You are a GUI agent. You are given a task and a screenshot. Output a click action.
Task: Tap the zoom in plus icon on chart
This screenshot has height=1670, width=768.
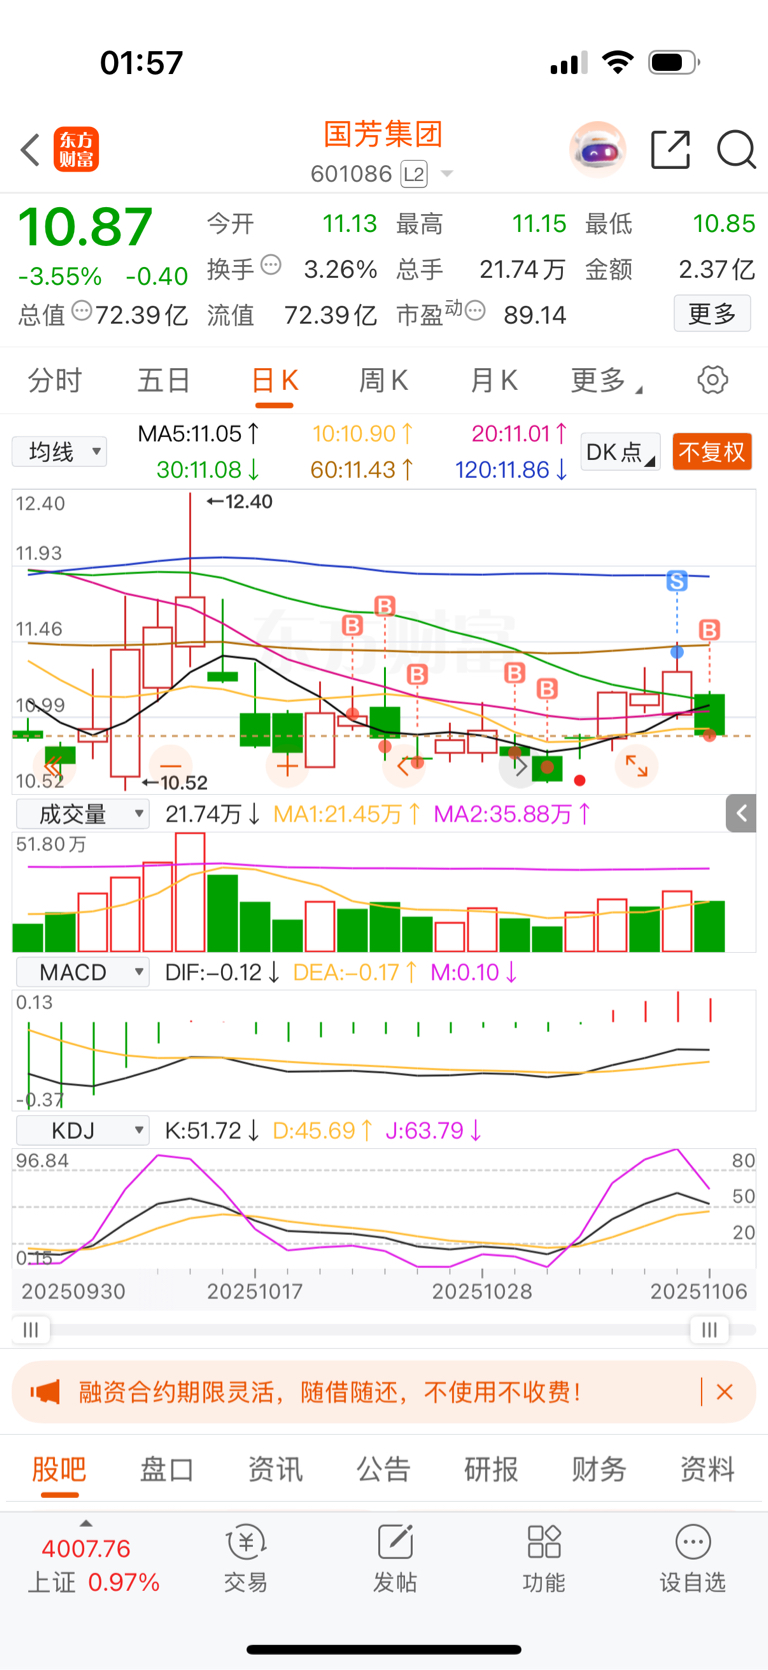click(287, 767)
